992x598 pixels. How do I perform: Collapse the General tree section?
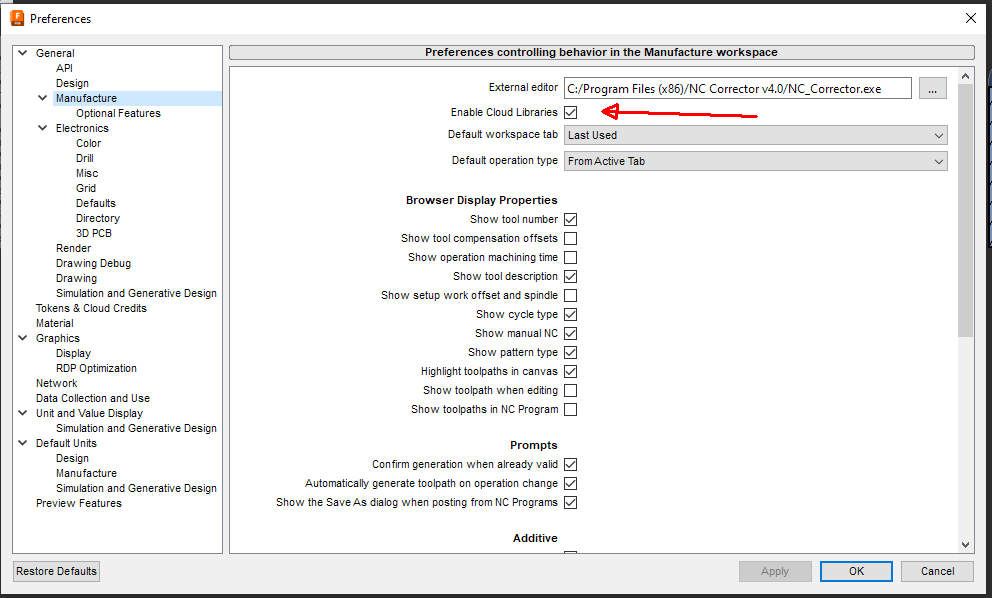22,52
